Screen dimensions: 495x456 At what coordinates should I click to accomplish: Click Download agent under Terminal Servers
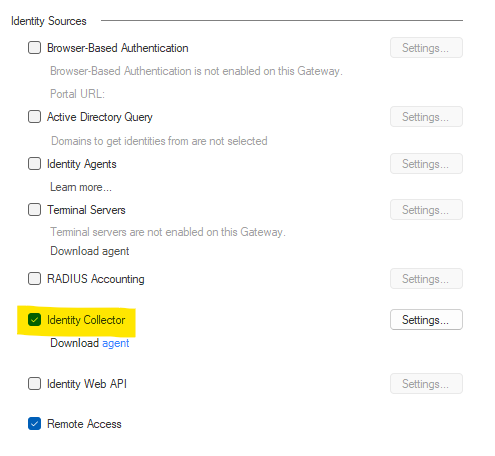click(x=89, y=251)
